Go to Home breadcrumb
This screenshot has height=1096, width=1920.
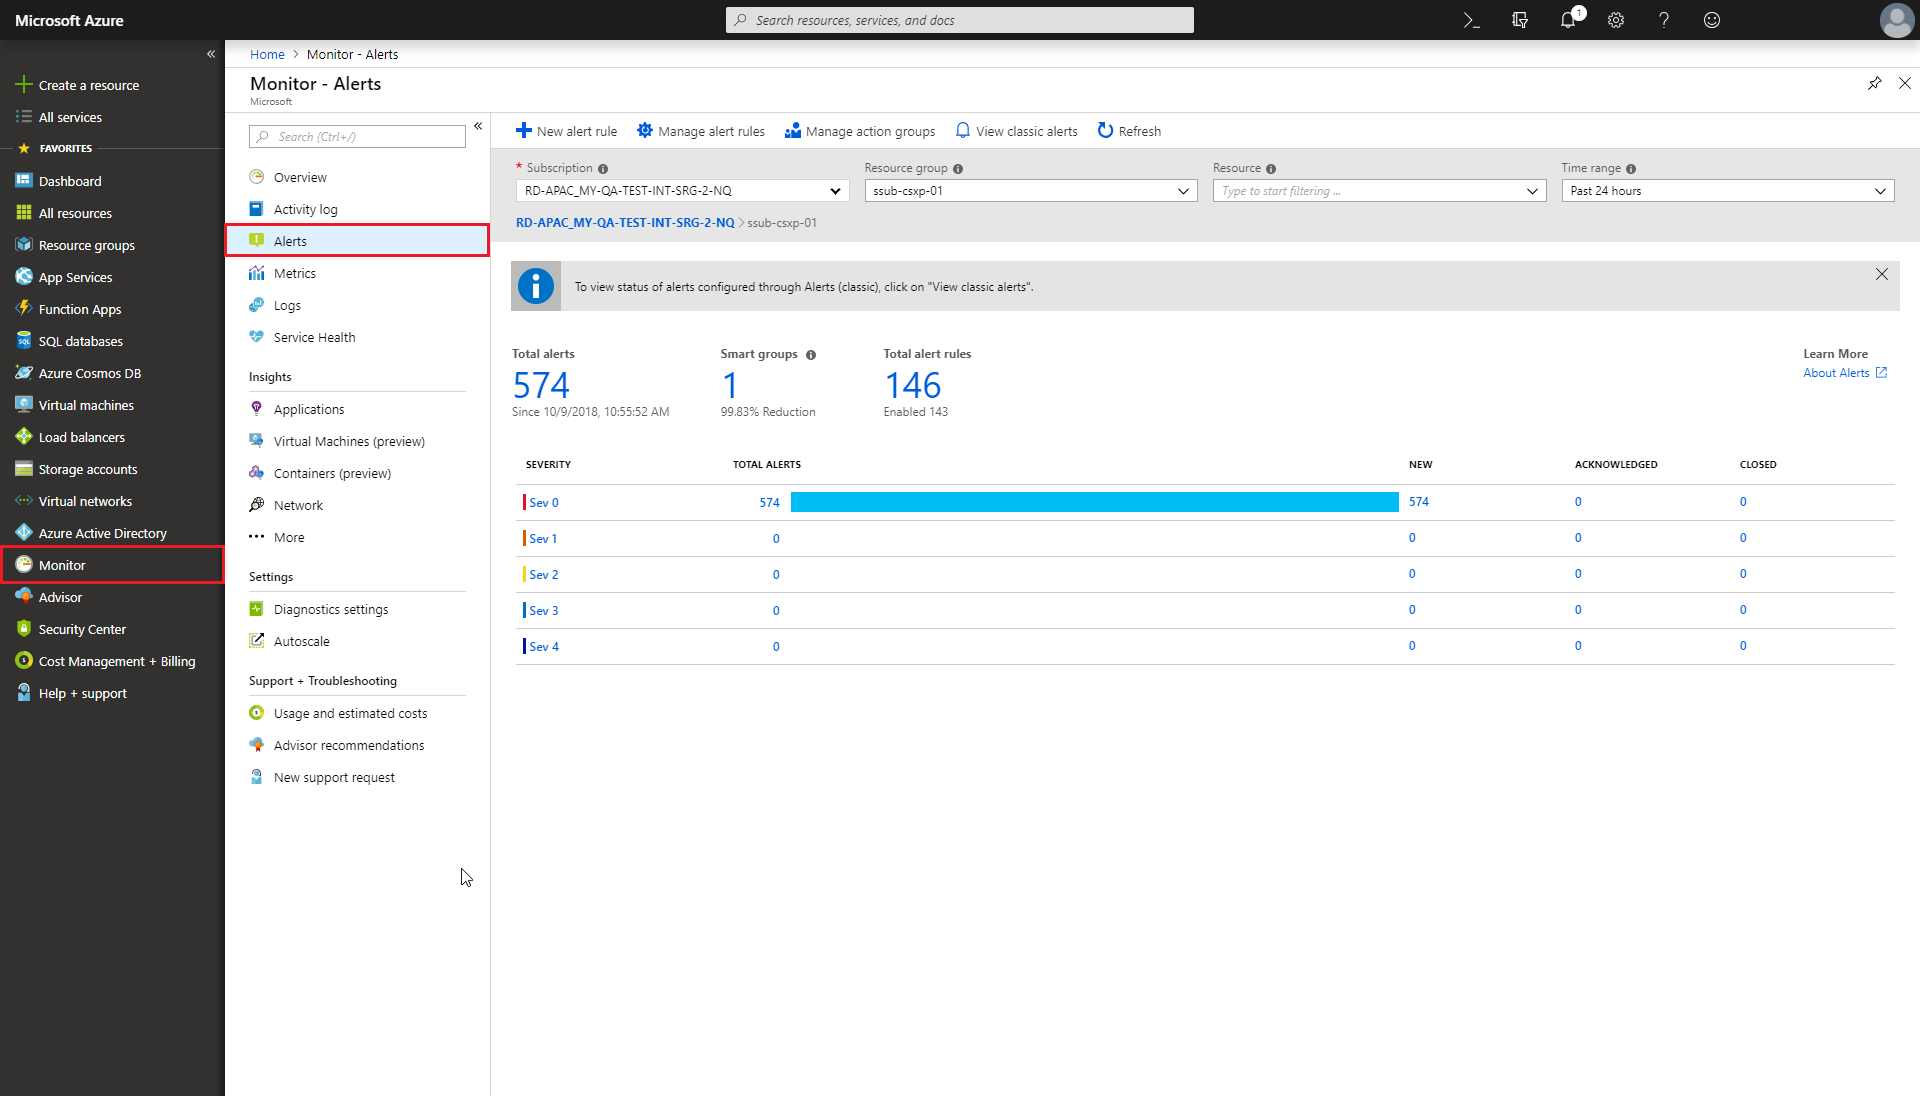click(x=267, y=55)
